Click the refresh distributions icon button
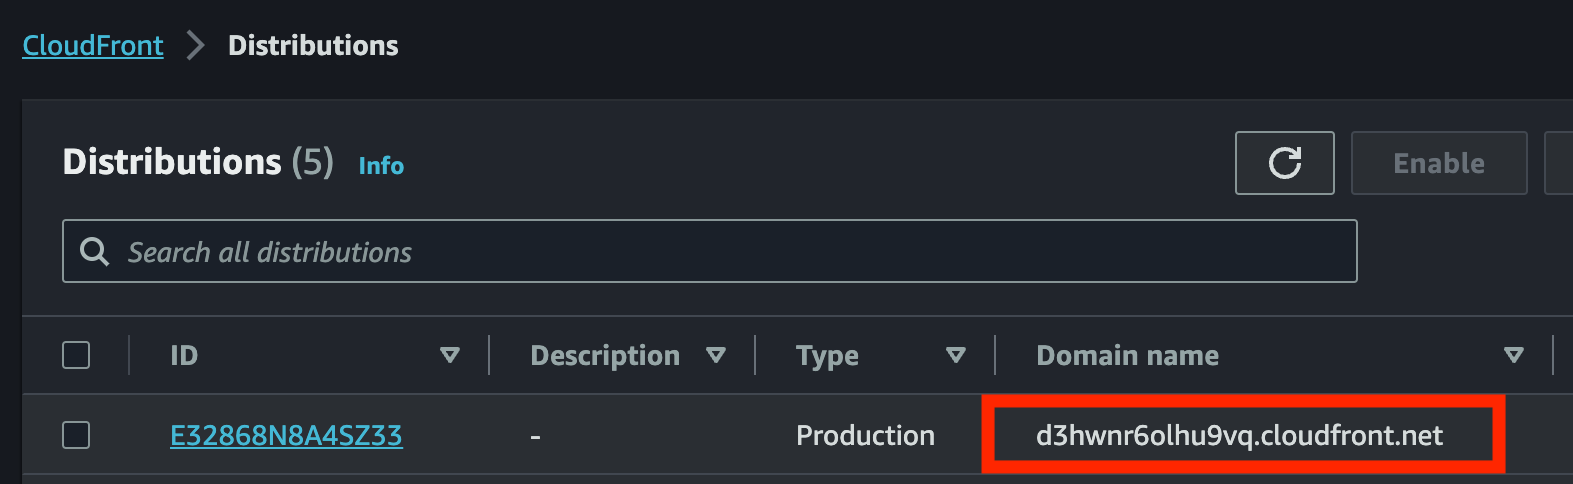 click(x=1284, y=163)
